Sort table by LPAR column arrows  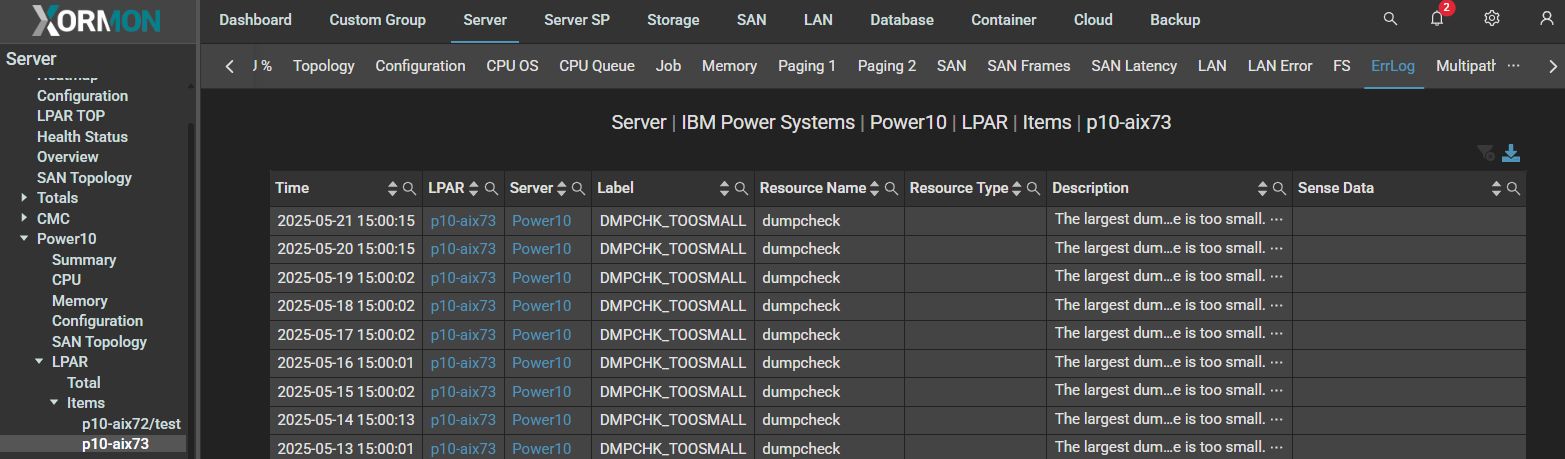coord(474,188)
